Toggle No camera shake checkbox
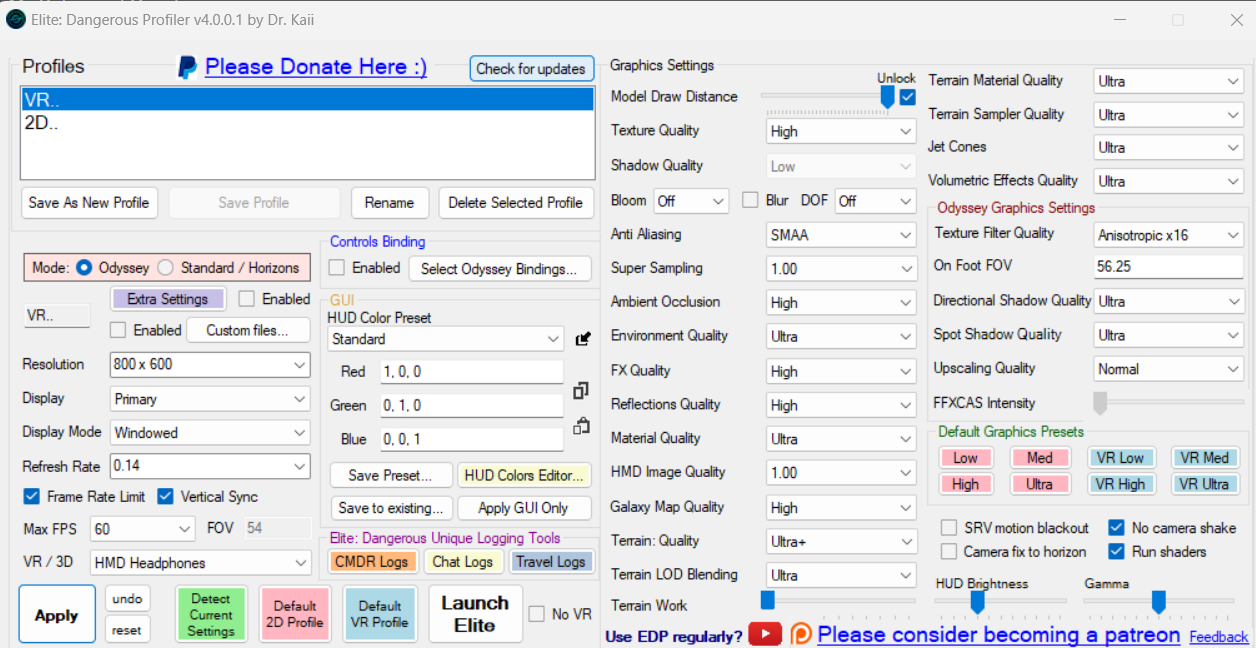 pyautogui.click(x=1116, y=528)
